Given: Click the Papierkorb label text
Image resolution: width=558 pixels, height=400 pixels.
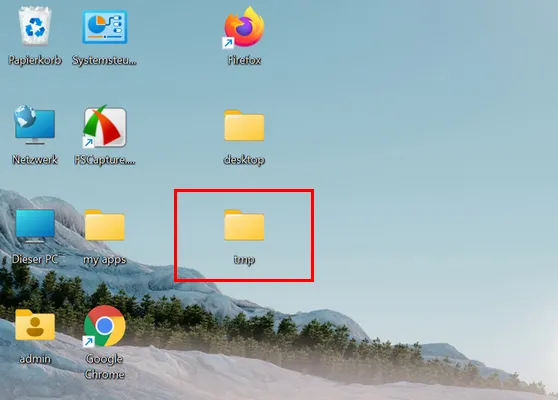Looking at the screenshot, I should (35, 60).
